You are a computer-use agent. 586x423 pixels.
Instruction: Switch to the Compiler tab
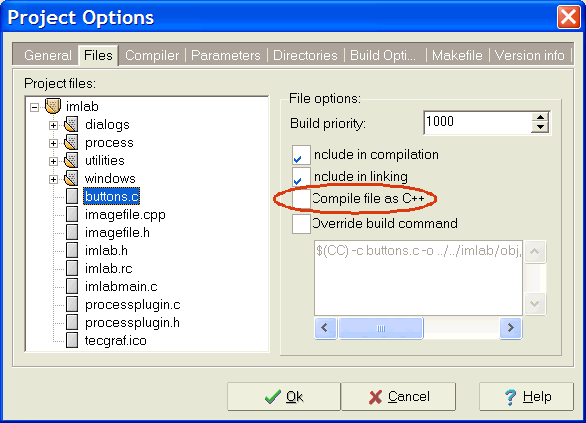[x=152, y=55]
